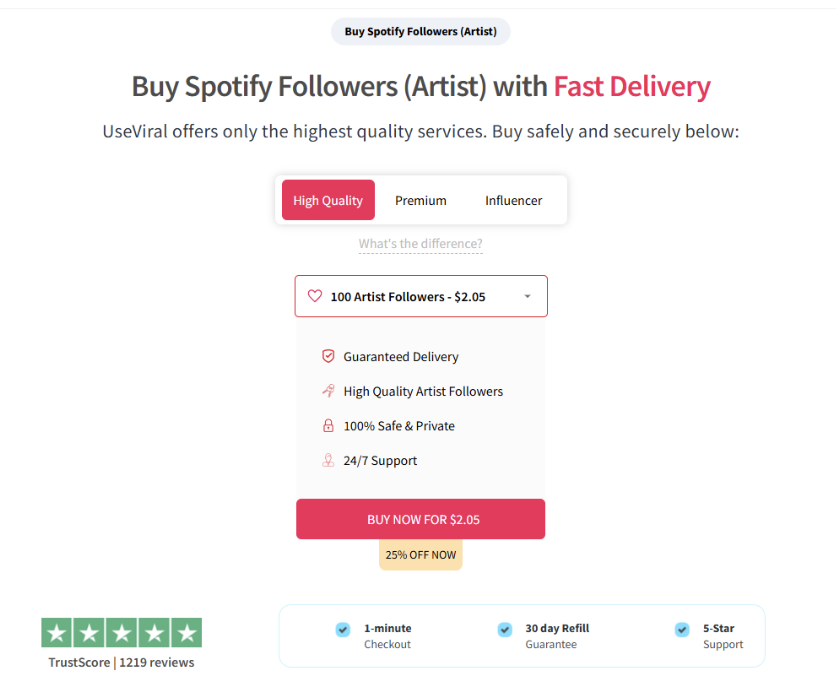Toggle the High Quality option on
This screenshot has height=696, width=836.
327,200
